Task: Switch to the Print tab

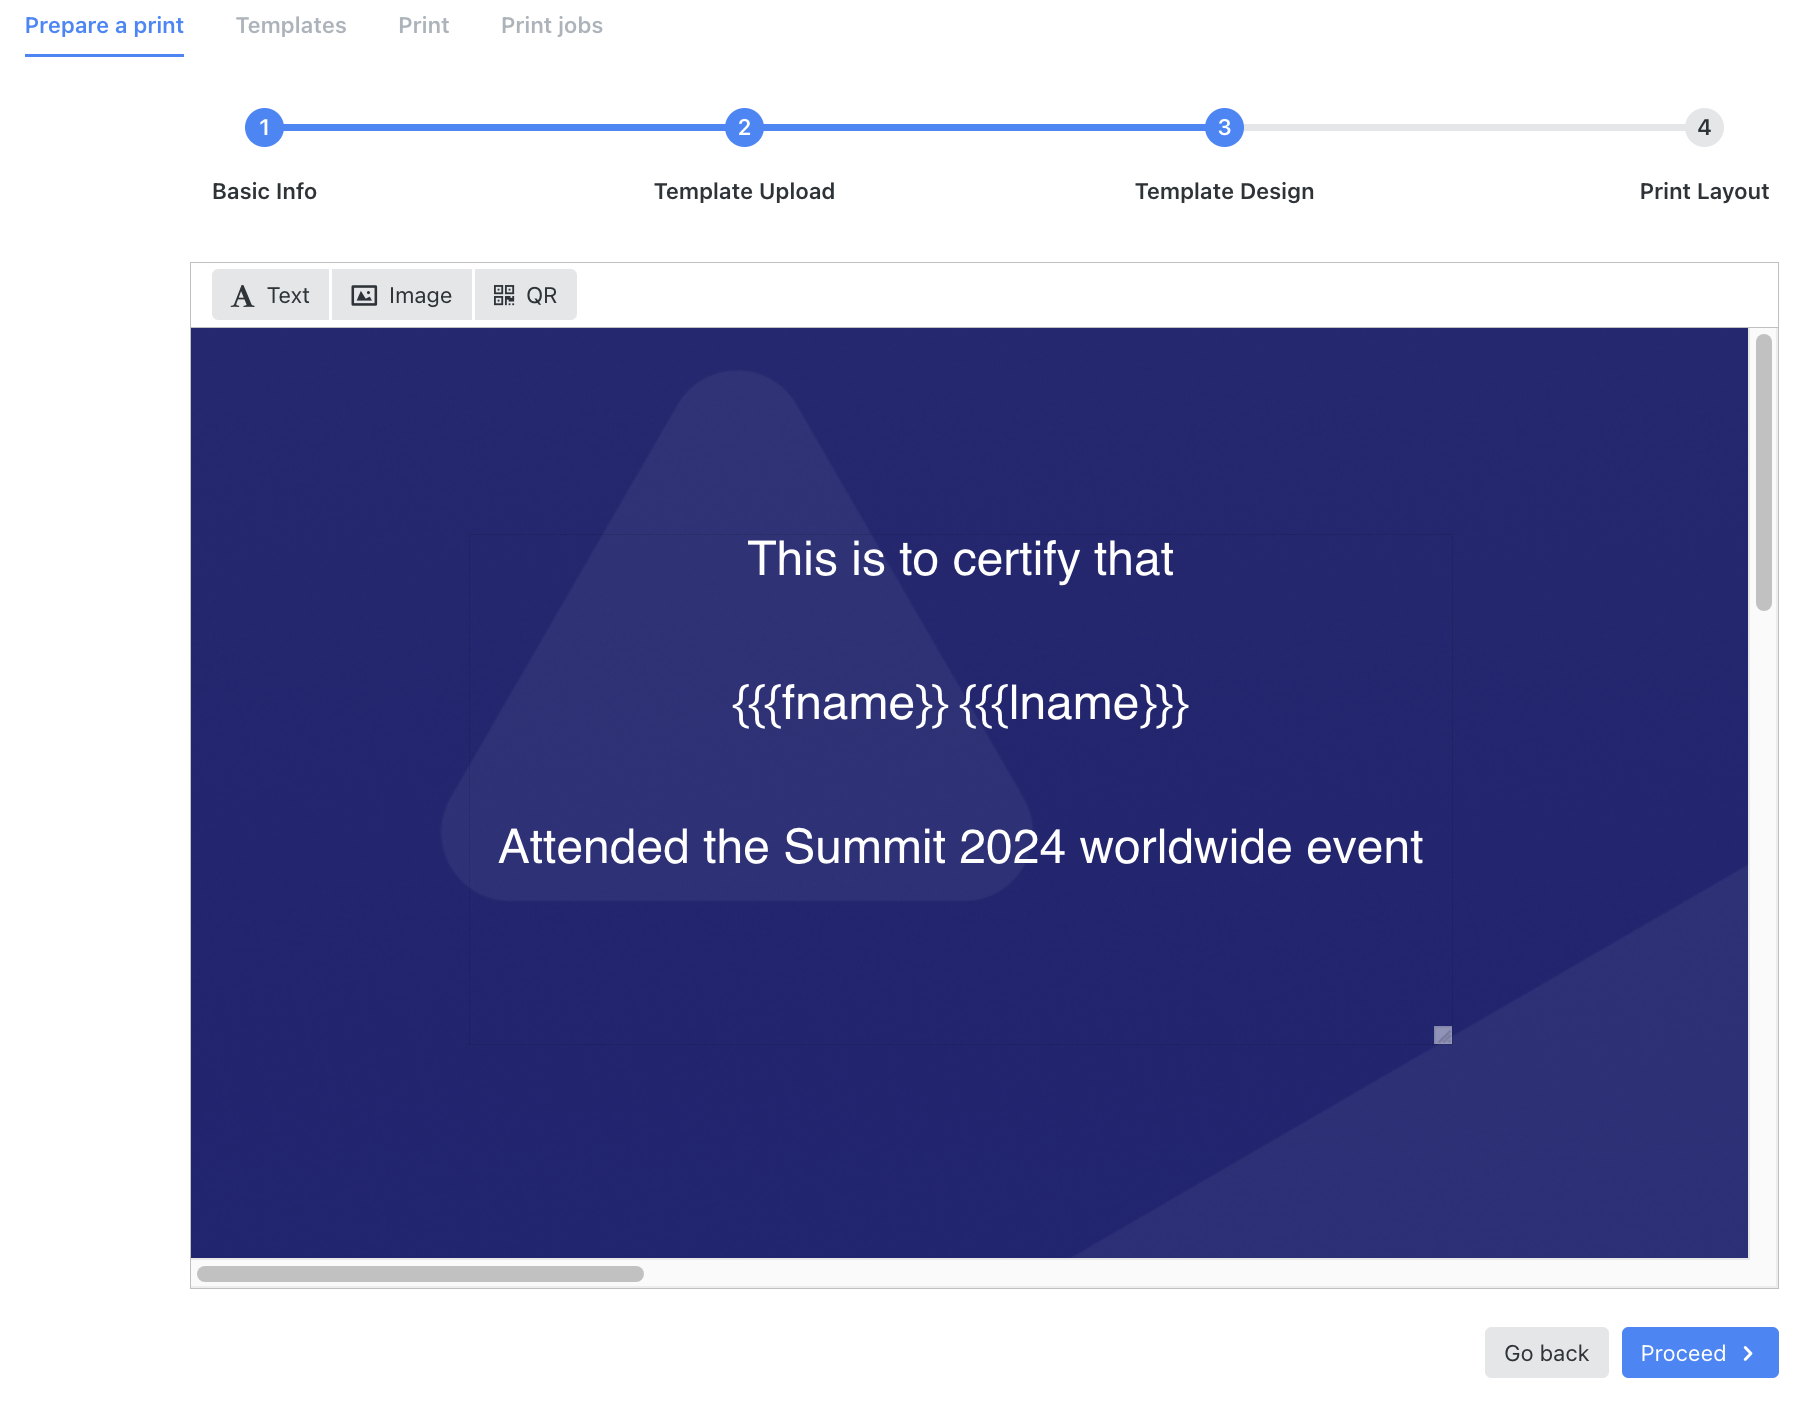Action: click(x=424, y=26)
